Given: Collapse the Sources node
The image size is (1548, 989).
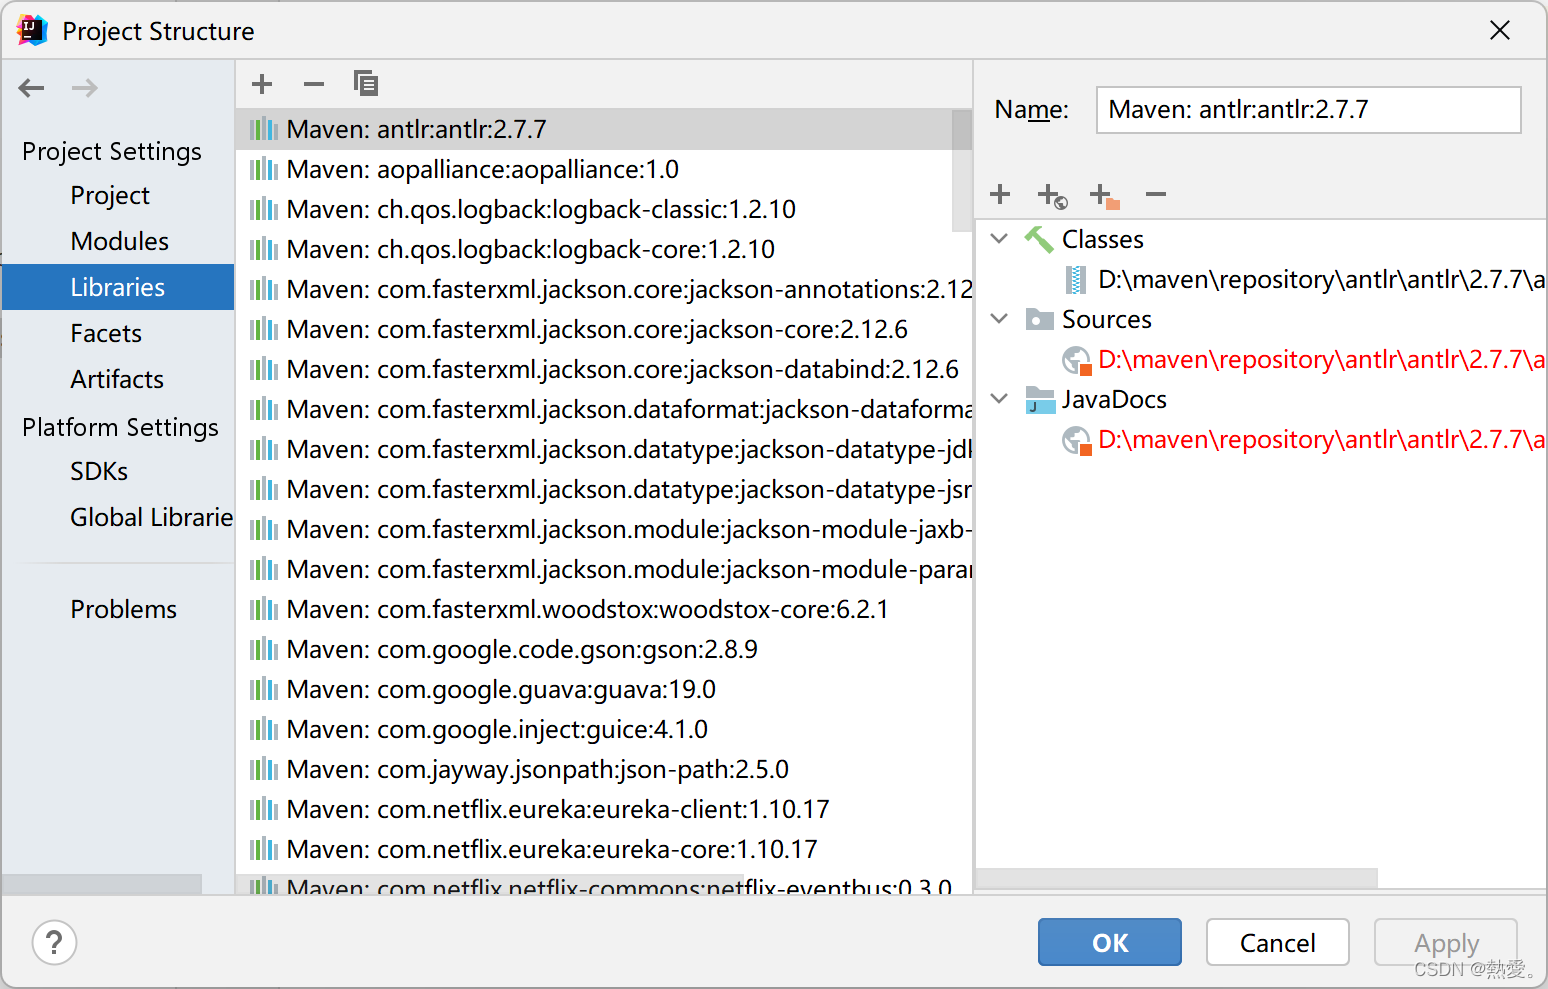Looking at the screenshot, I should (999, 319).
